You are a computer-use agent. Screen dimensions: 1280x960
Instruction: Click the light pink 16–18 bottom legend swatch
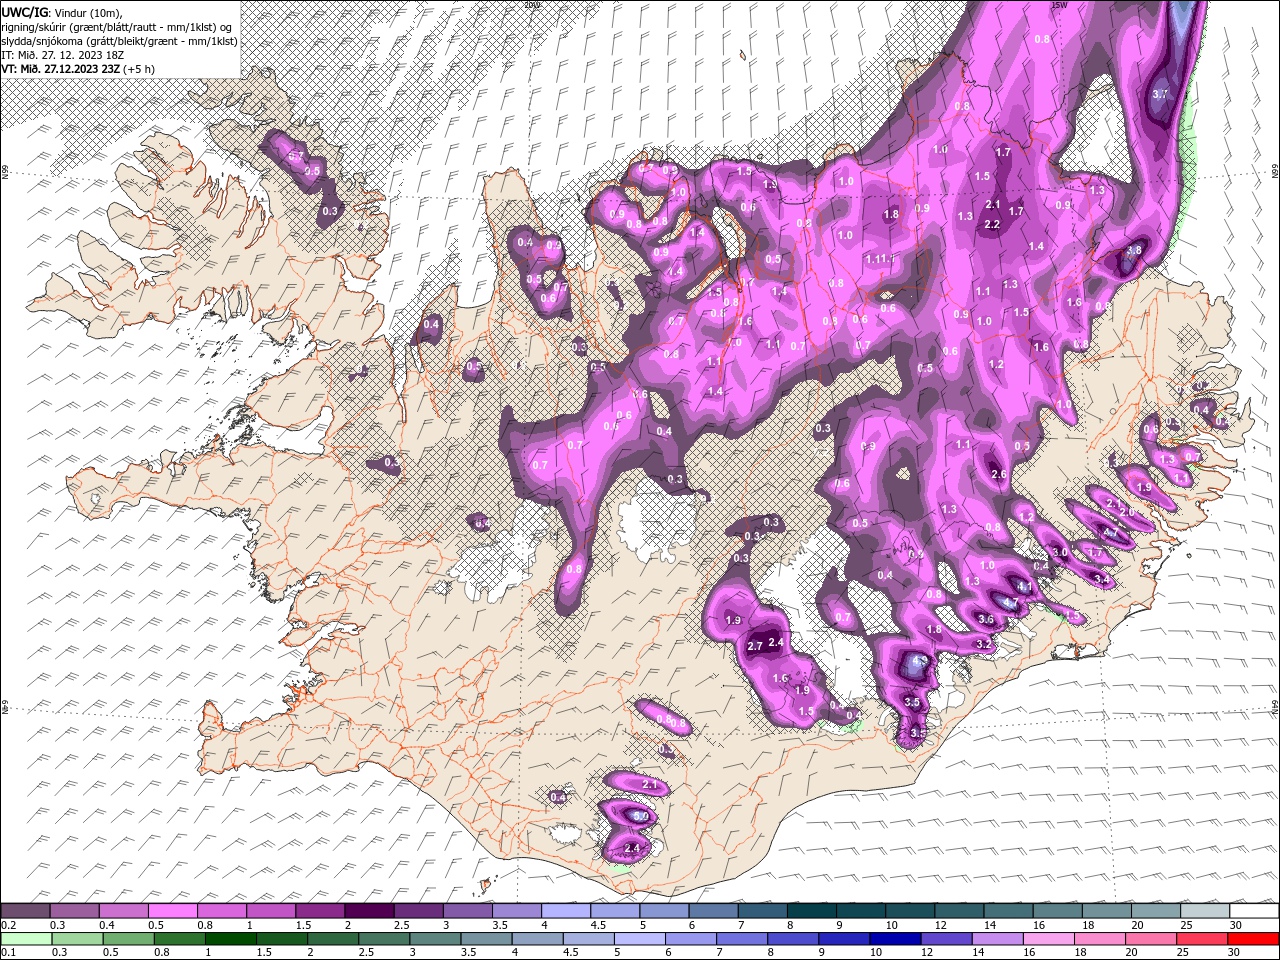tap(1048, 939)
